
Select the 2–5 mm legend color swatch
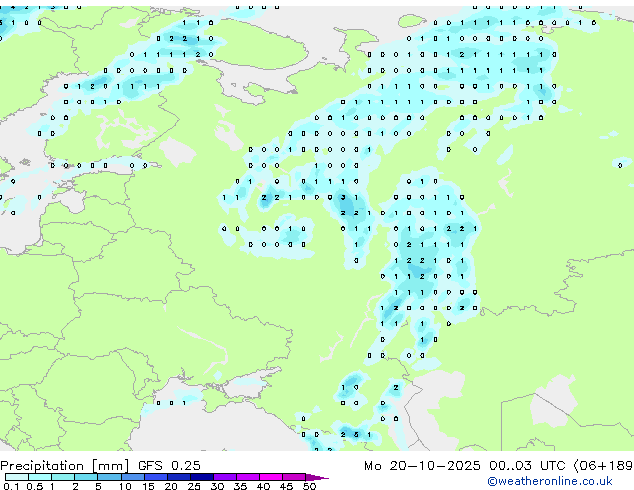click(86, 477)
